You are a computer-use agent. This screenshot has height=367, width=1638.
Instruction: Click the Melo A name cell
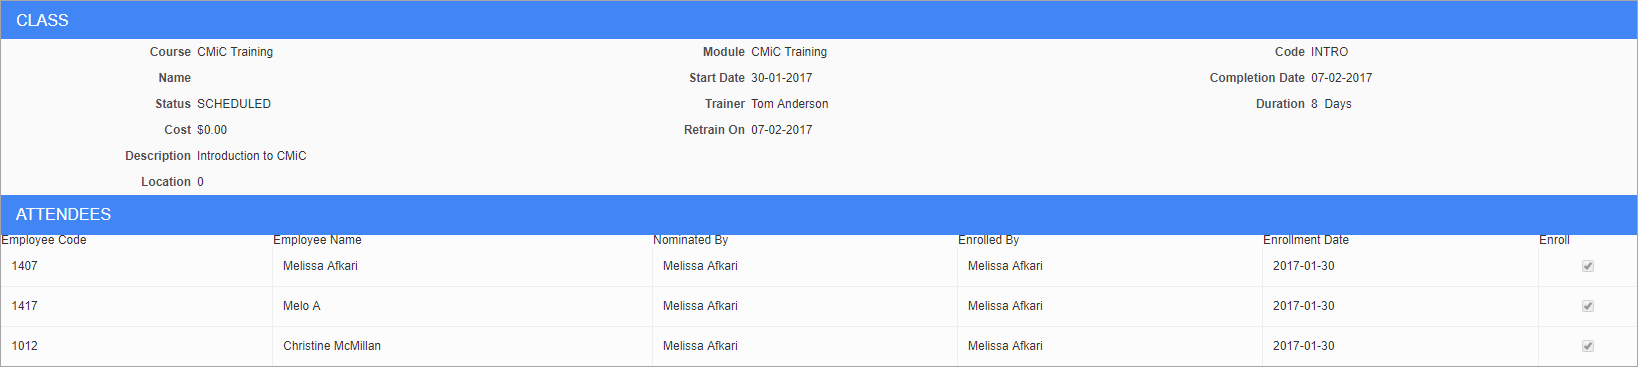tap(462, 306)
